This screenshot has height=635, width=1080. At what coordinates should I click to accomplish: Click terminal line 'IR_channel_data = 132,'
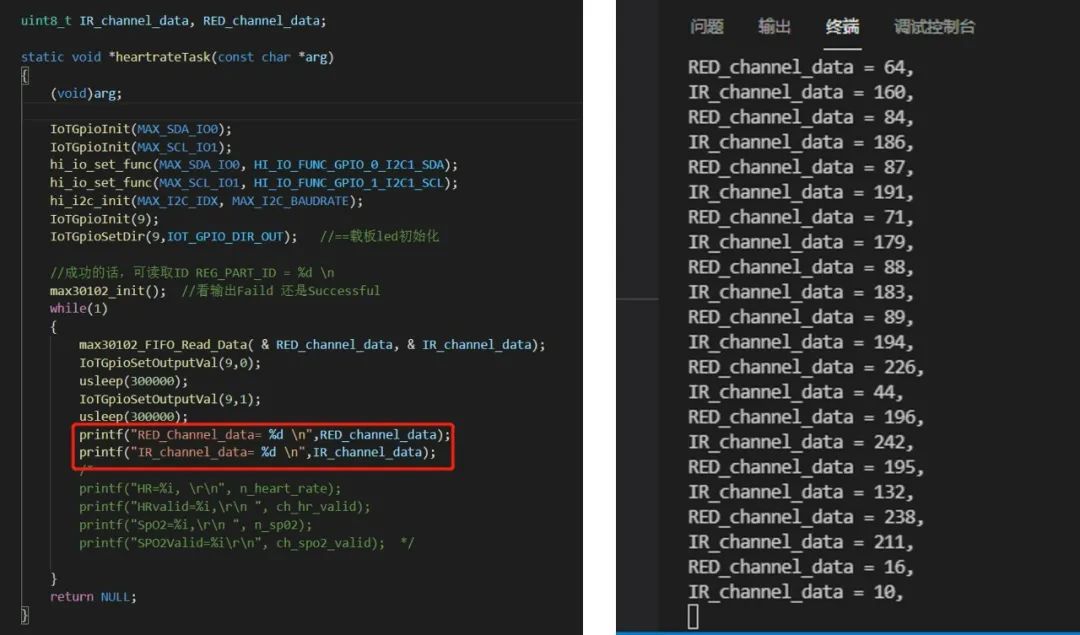[800, 492]
